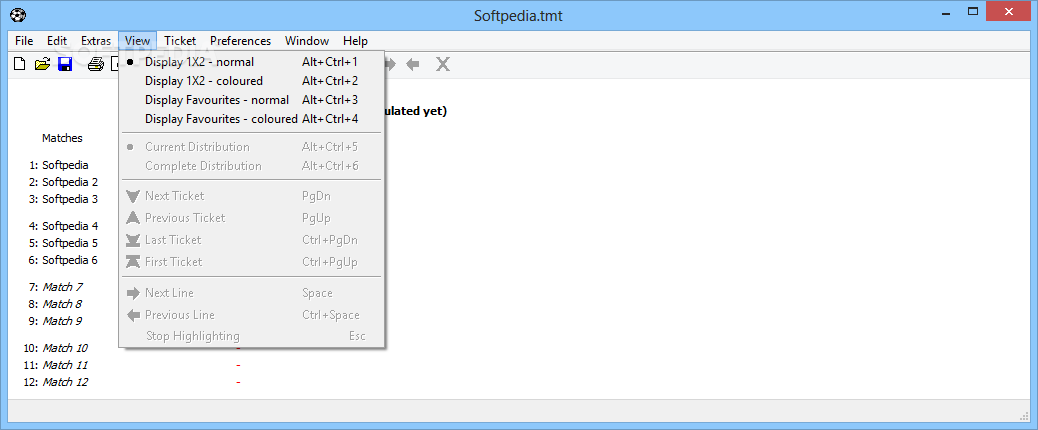Choose Complete Distribution option
The width and height of the screenshot is (1038, 430).
[x=252, y=166]
